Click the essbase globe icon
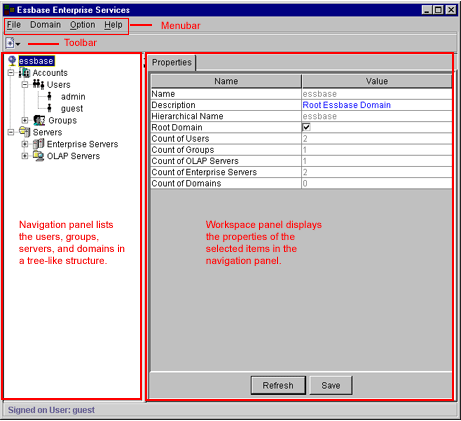This screenshot has width=461, height=421. tap(12, 61)
